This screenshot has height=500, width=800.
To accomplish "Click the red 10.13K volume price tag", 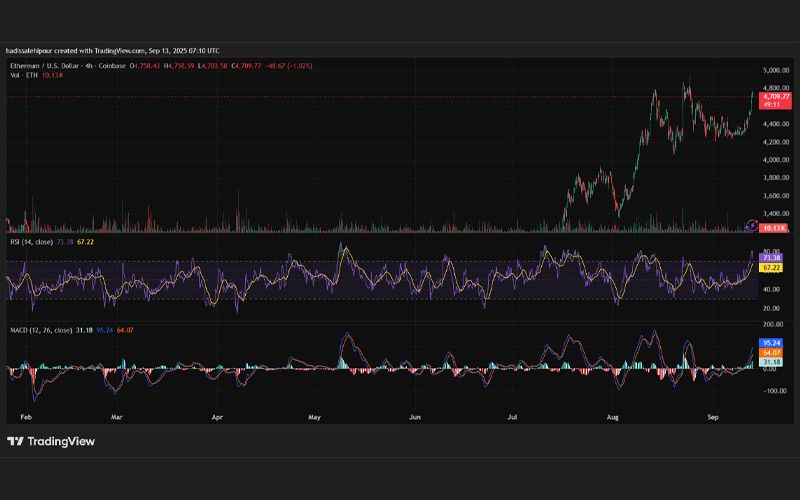I will click(773, 228).
